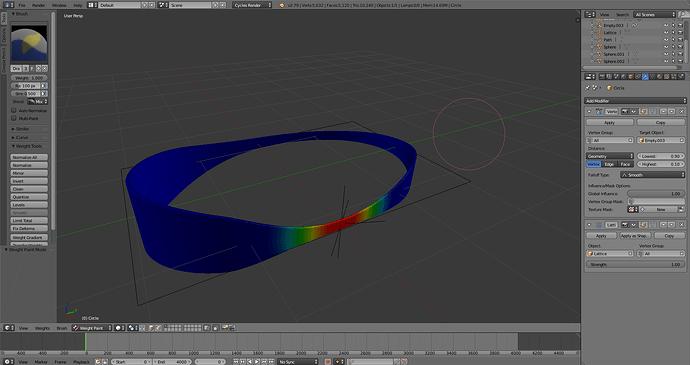Open the Physics properties tab icon

[681, 77]
